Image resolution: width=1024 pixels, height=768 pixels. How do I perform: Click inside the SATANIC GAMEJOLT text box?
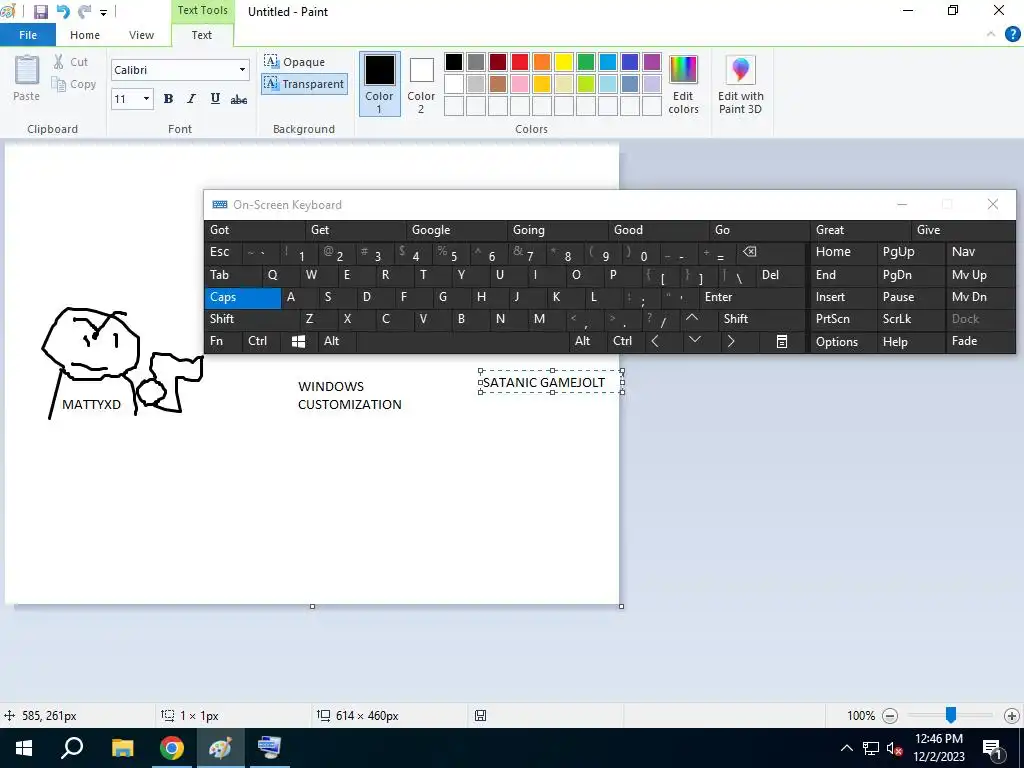tap(551, 382)
